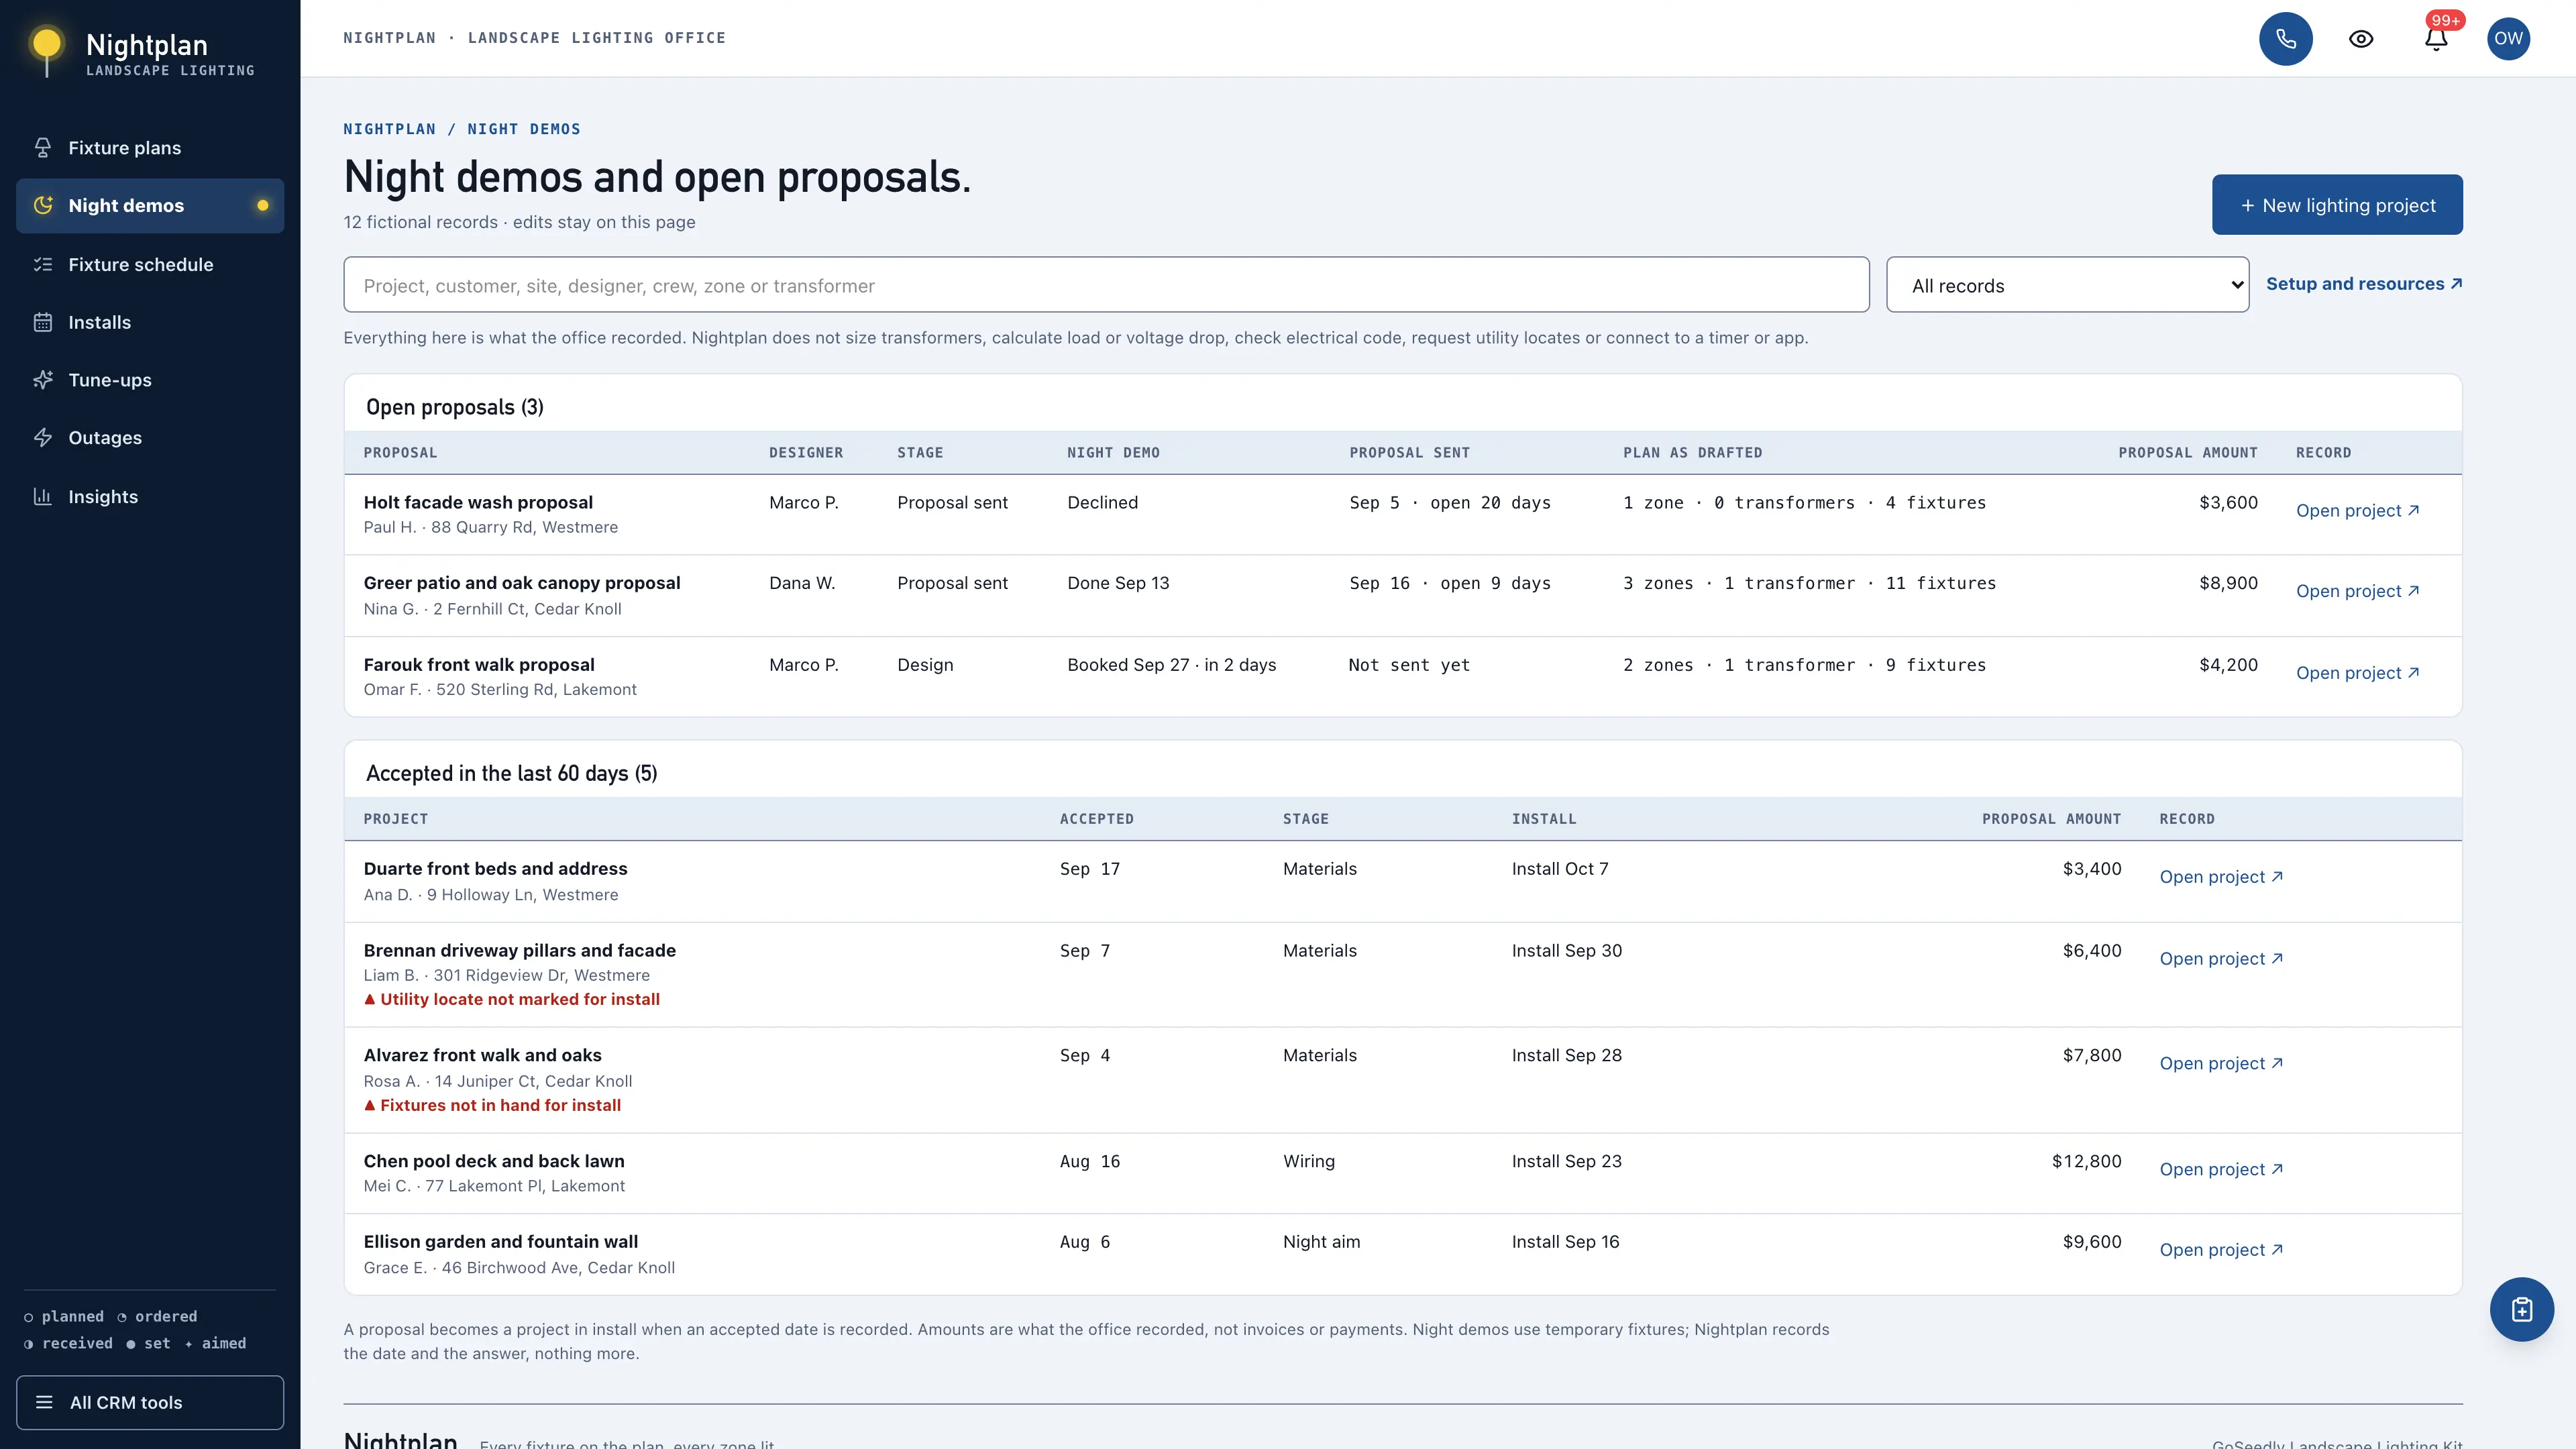Click the floating clipboard button
This screenshot has height=1449, width=2576.
coord(2521,1309)
